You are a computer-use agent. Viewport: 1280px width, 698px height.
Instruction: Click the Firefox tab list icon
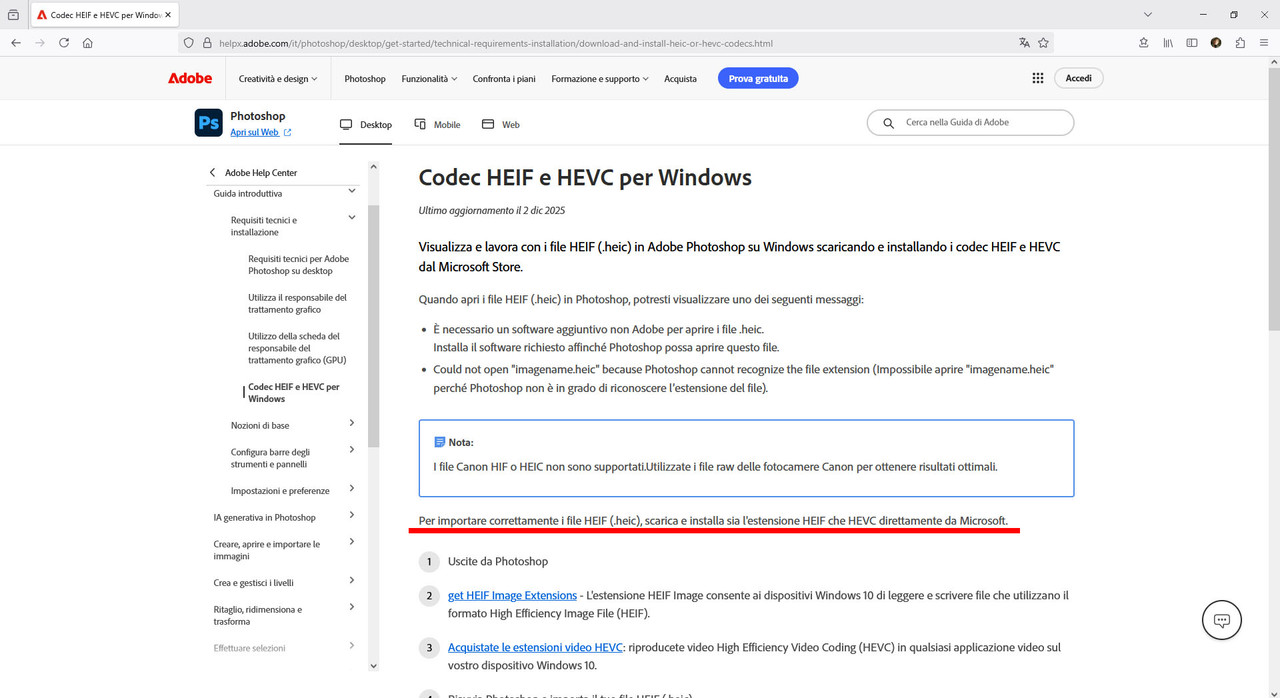(13, 15)
